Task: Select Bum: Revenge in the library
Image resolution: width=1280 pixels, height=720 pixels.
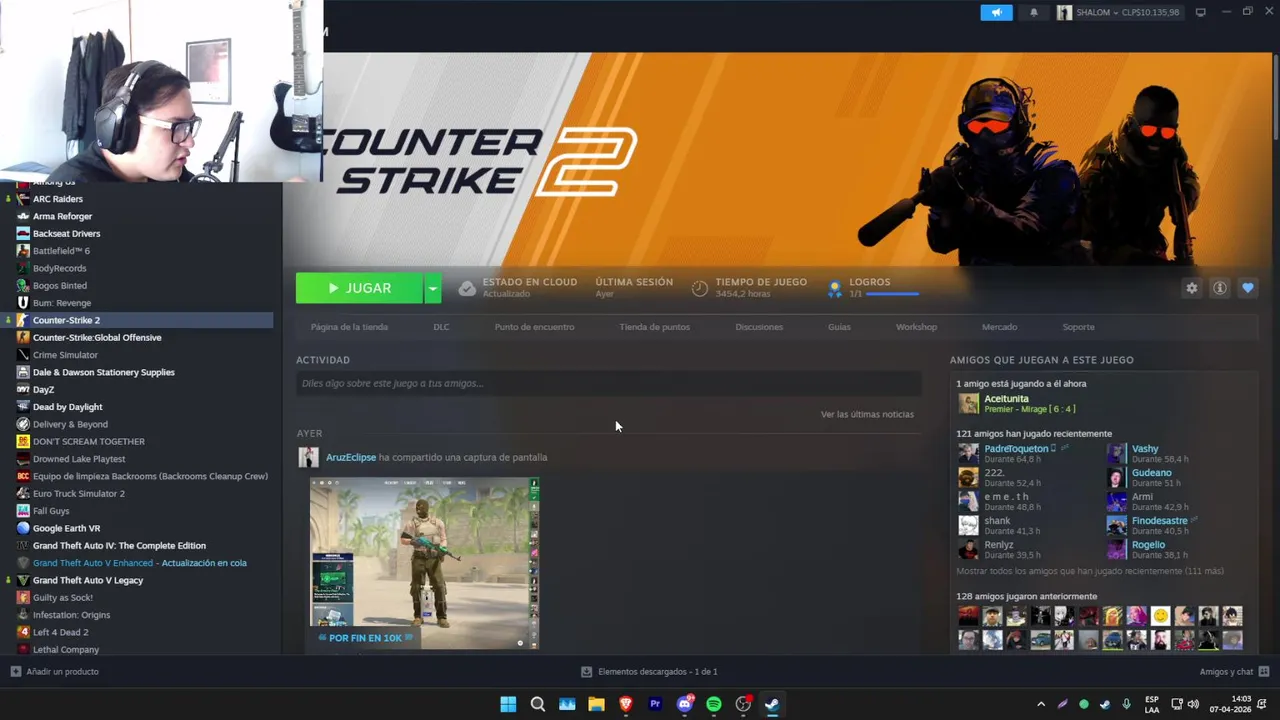Action: pyautogui.click(x=62, y=303)
